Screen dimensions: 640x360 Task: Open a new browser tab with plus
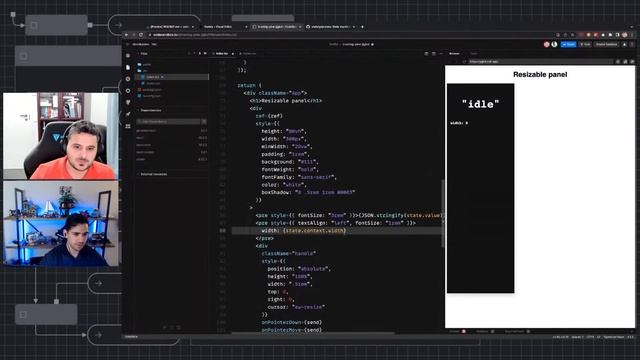pos(362,27)
